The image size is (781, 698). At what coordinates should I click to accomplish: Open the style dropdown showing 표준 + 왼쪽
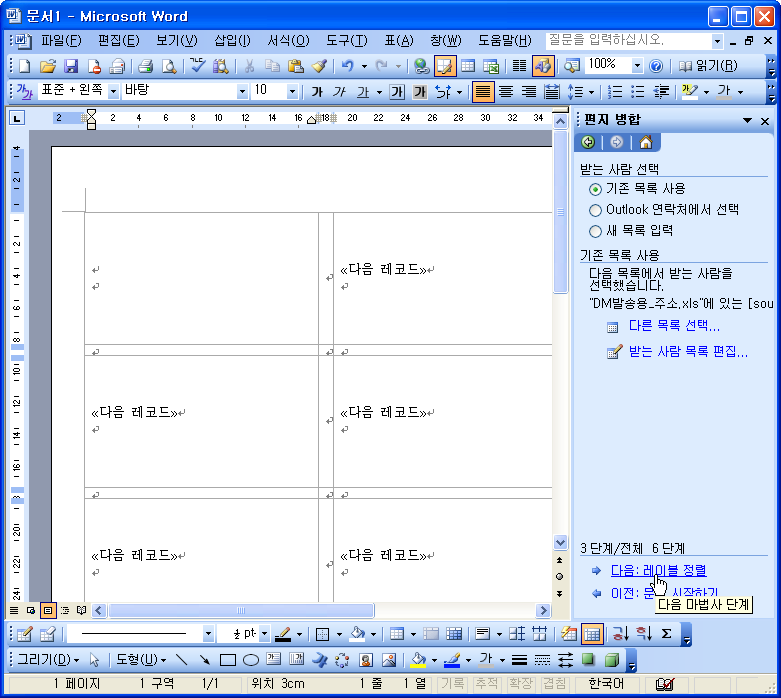pos(113,92)
